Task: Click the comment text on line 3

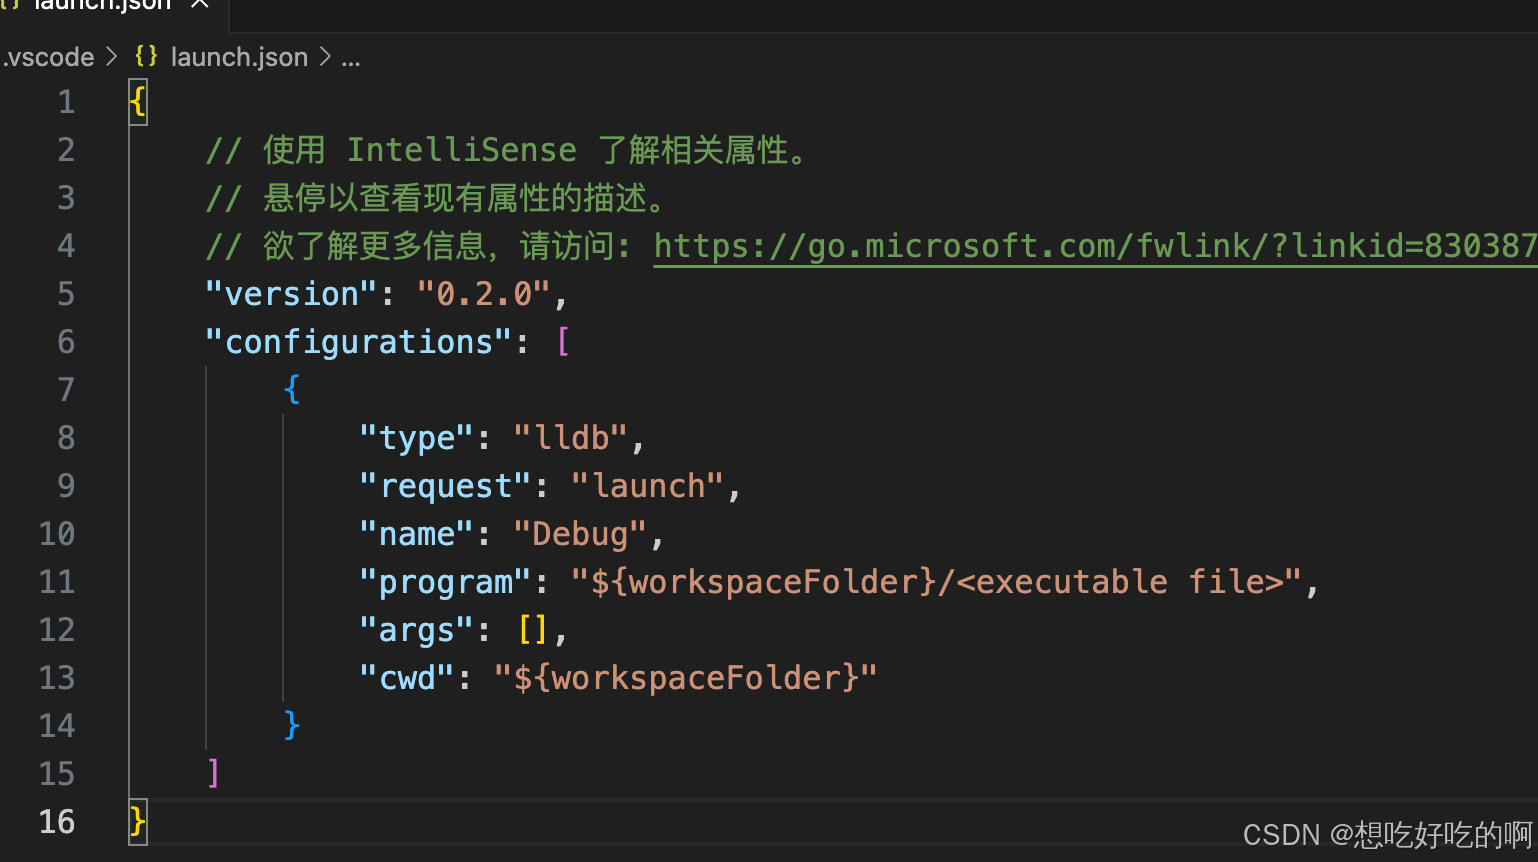Action: click(x=436, y=198)
